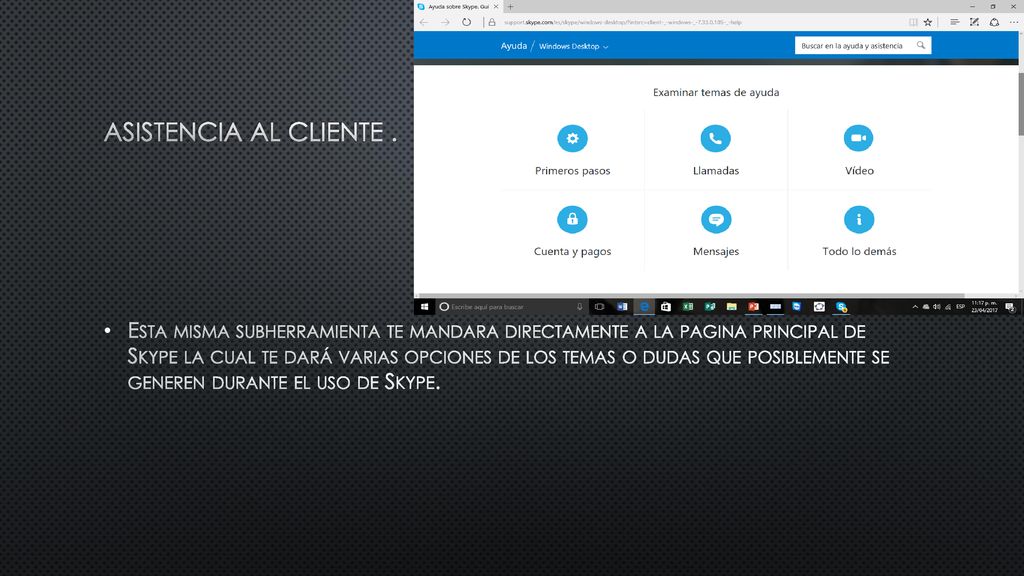Open the Edge Hub icon
Image resolution: width=1024 pixels, height=576 pixels.
(x=954, y=22)
